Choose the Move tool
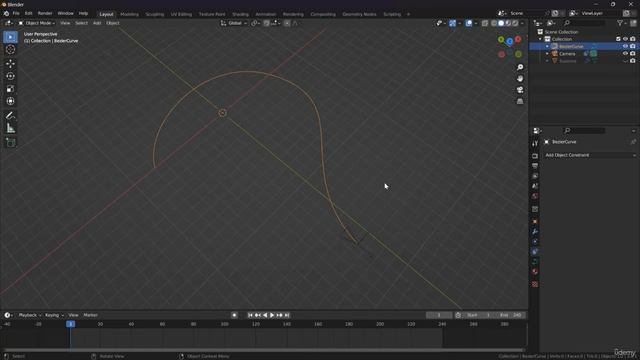Screen dimensions: 640x360 (11, 64)
